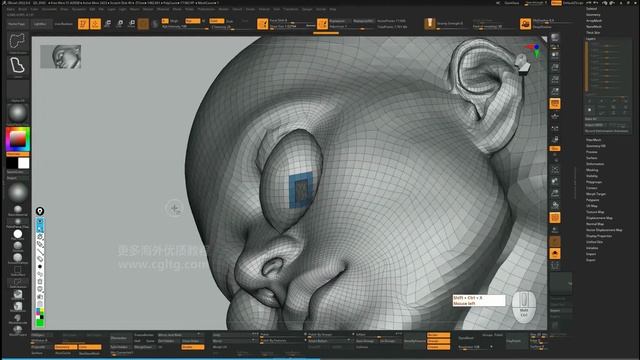This screenshot has width=640, height=360.
Task: Toggle Edit mode button
Action: tap(83, 24)
